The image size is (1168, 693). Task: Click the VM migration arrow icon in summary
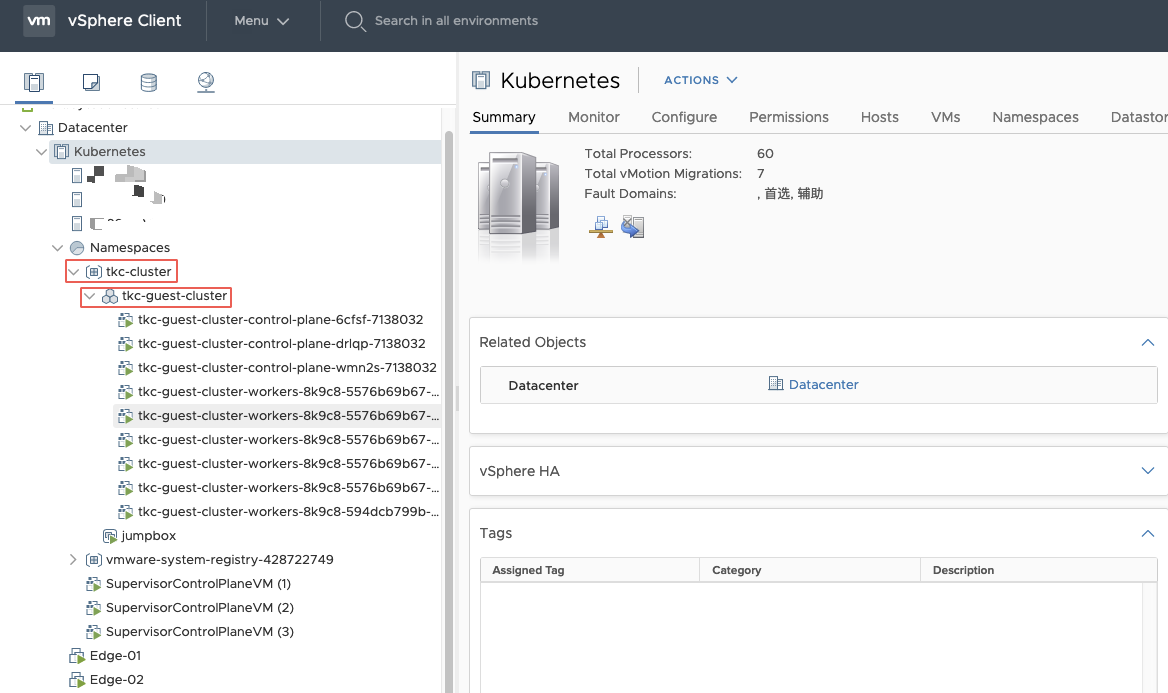click(x=632, y=227)
